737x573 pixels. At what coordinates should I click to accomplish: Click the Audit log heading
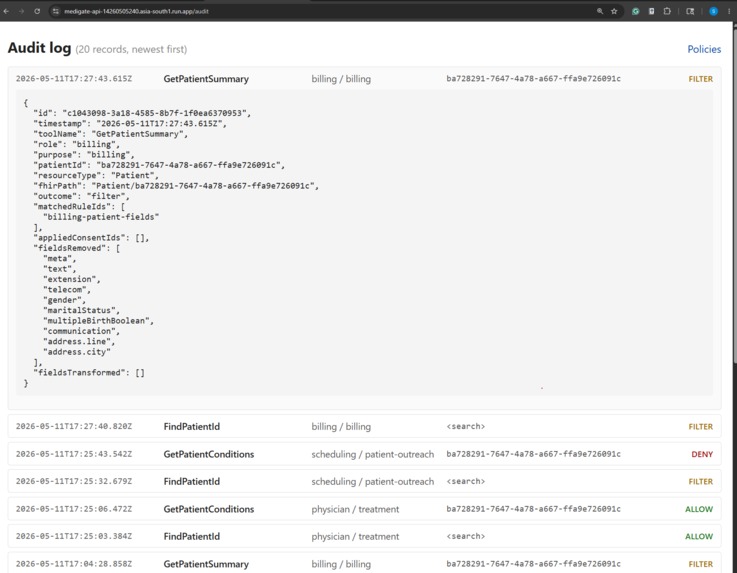click(x=39, y=48)
